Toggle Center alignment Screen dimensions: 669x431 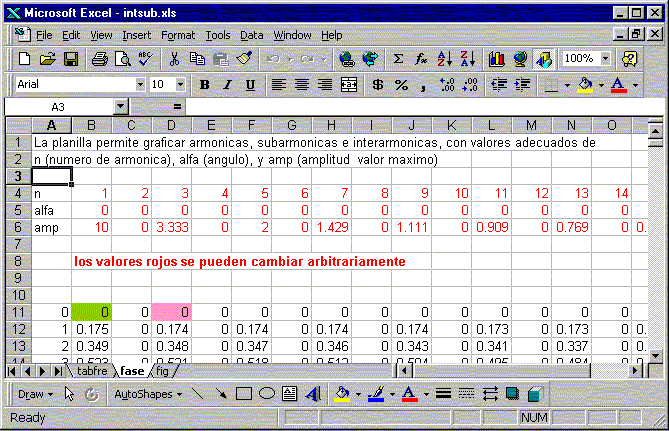click(x=302, y=85)
